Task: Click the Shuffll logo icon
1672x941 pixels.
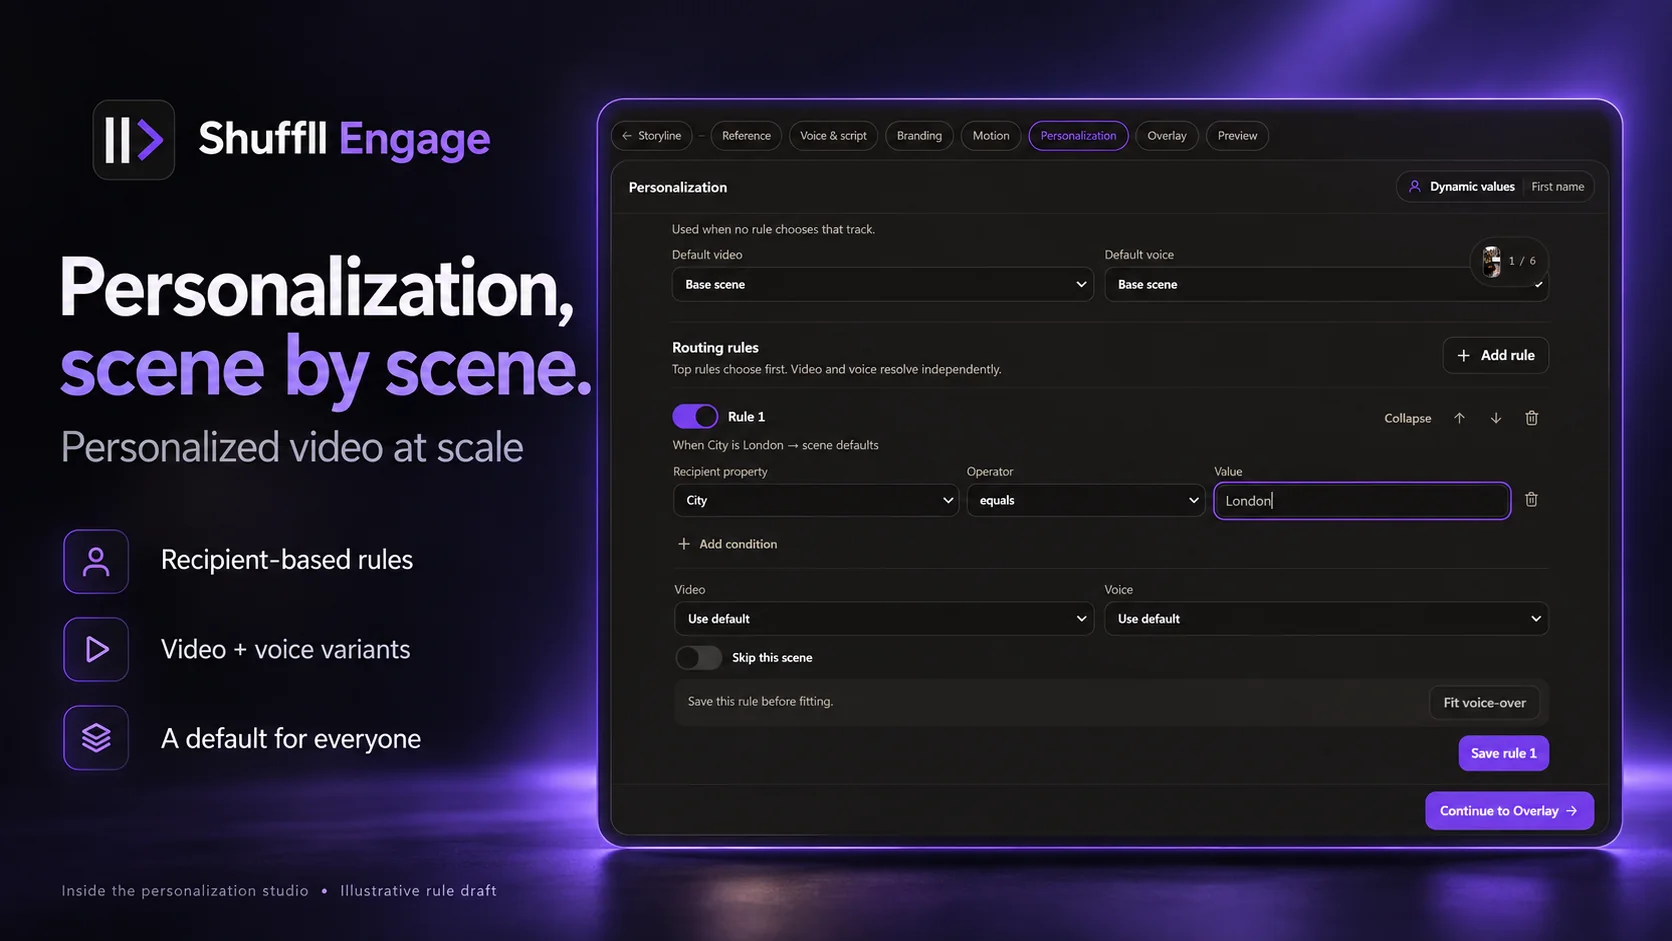Action: click(x=134, y=140)
